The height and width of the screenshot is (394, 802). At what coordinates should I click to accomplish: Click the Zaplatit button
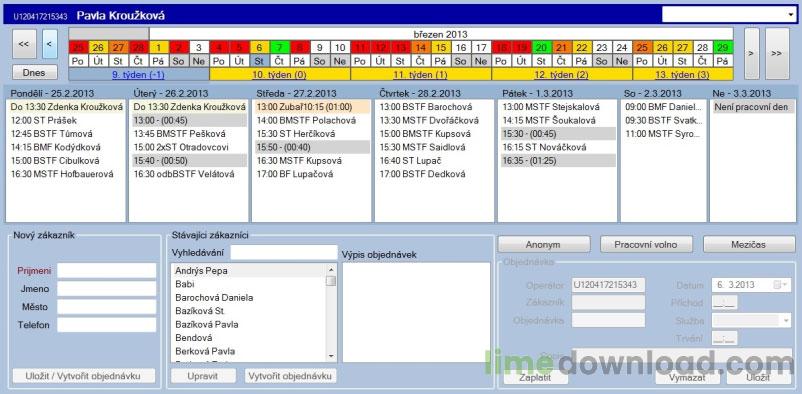coord(536,378)
